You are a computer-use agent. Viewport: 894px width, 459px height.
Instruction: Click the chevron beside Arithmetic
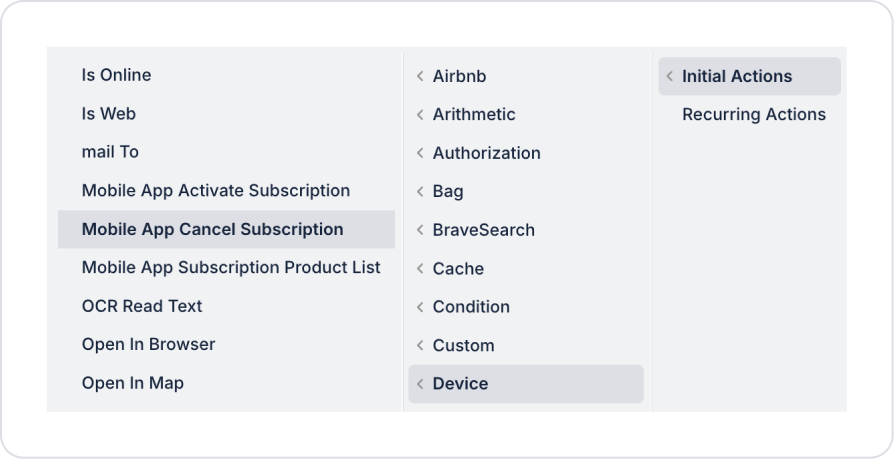tap(420, 115)
